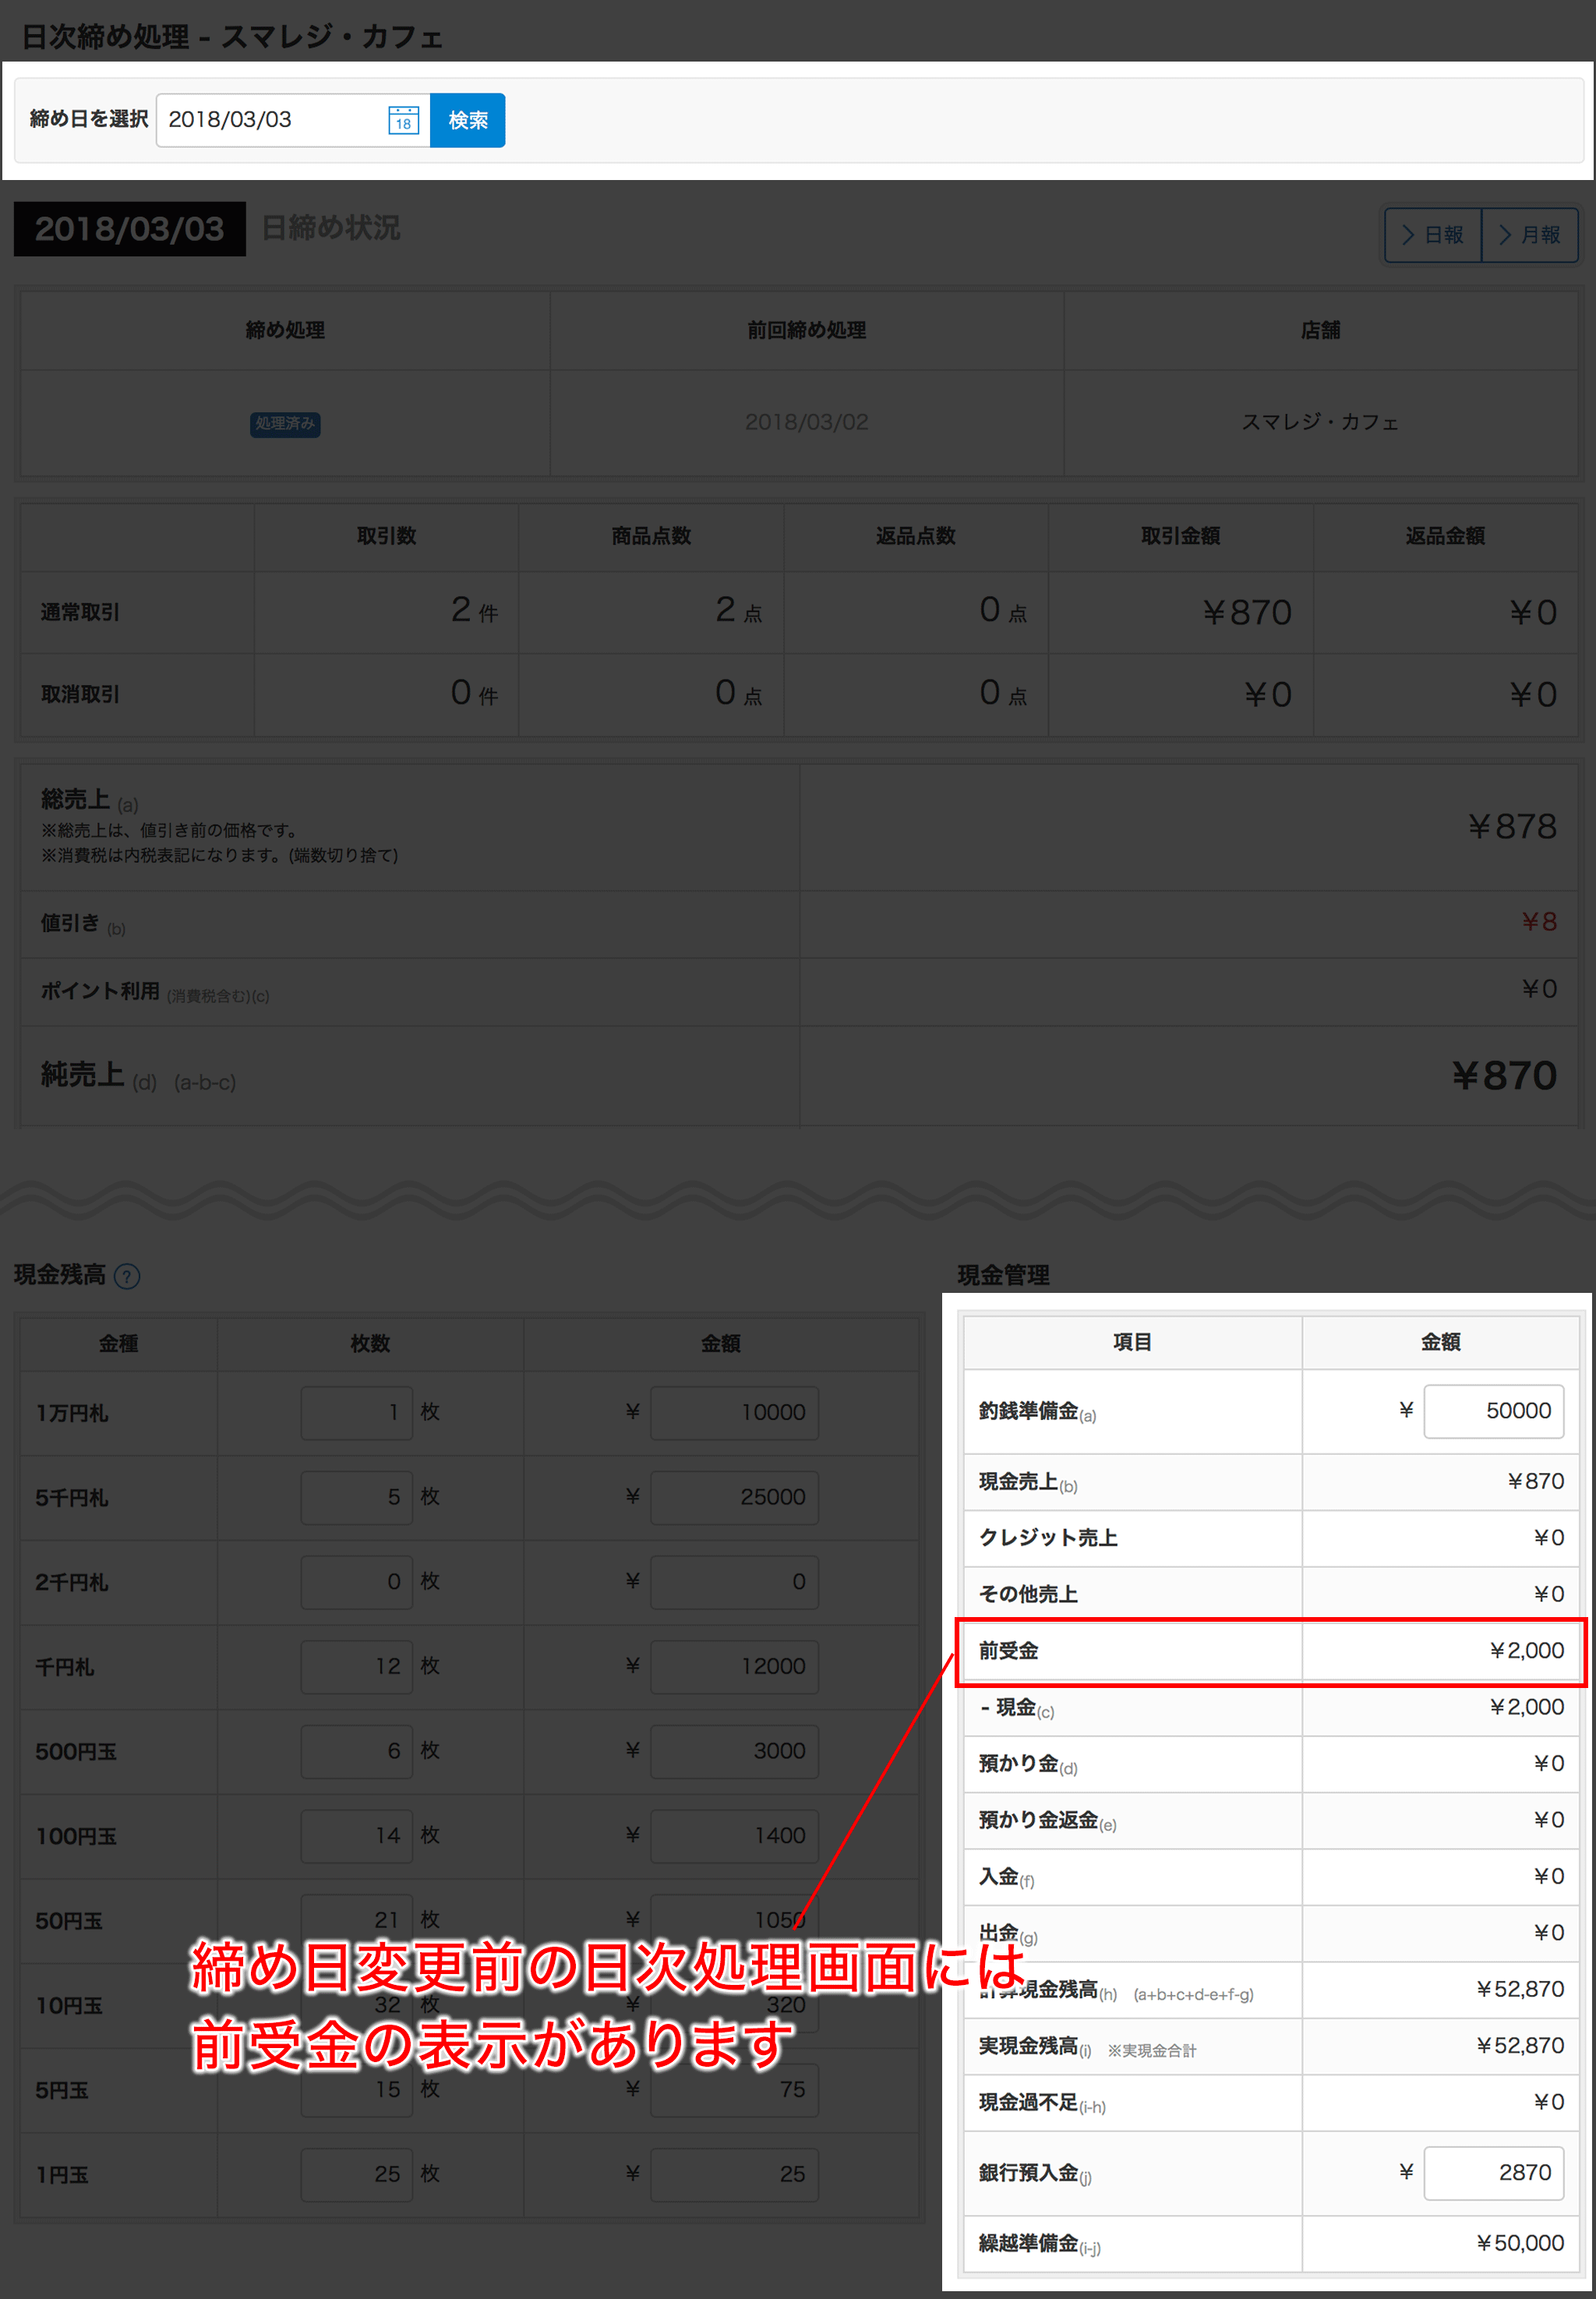This screenshot has height=2299, width=1596.
Task: Click the 2018/03/03 date heading badge
Action: point(130,229)
